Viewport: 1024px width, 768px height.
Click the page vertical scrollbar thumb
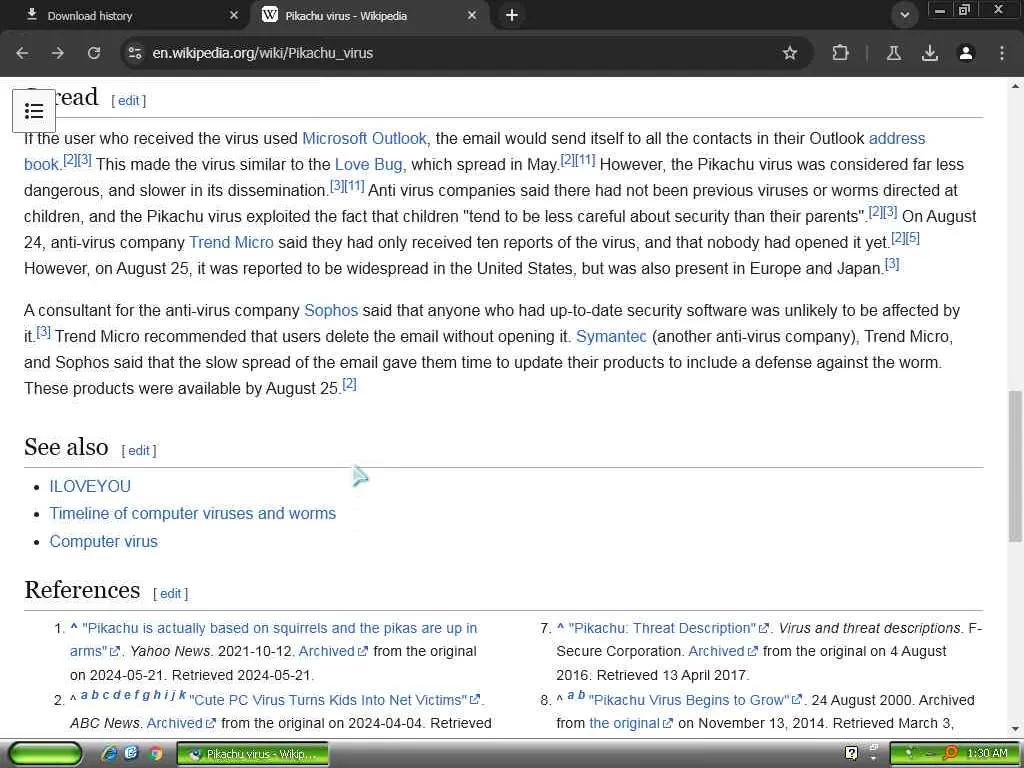coord(1015,466)
